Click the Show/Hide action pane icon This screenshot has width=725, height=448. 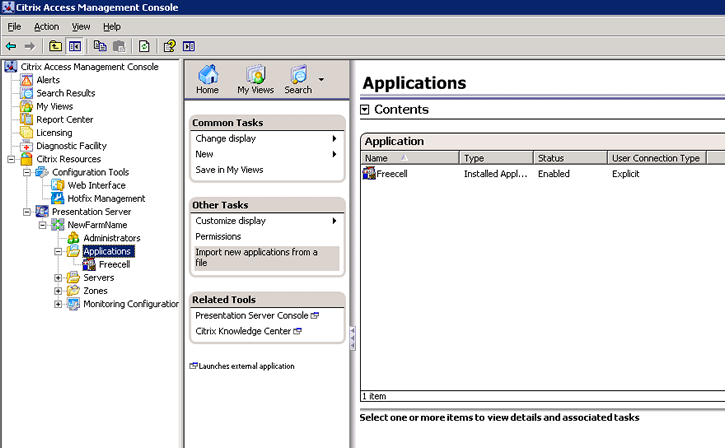pos(189,46)
